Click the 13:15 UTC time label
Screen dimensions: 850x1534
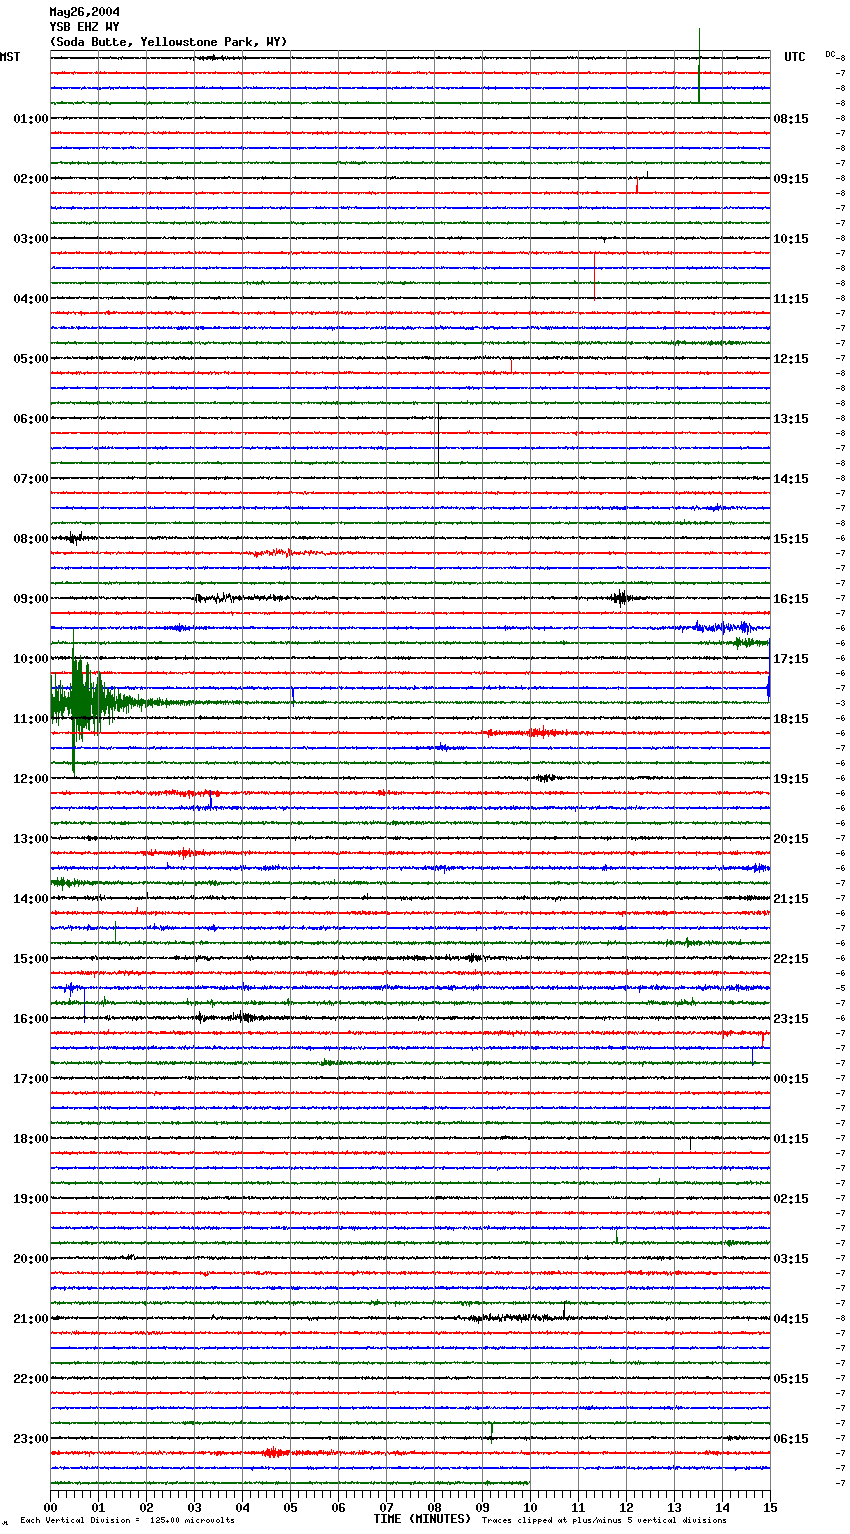(791, 419)
